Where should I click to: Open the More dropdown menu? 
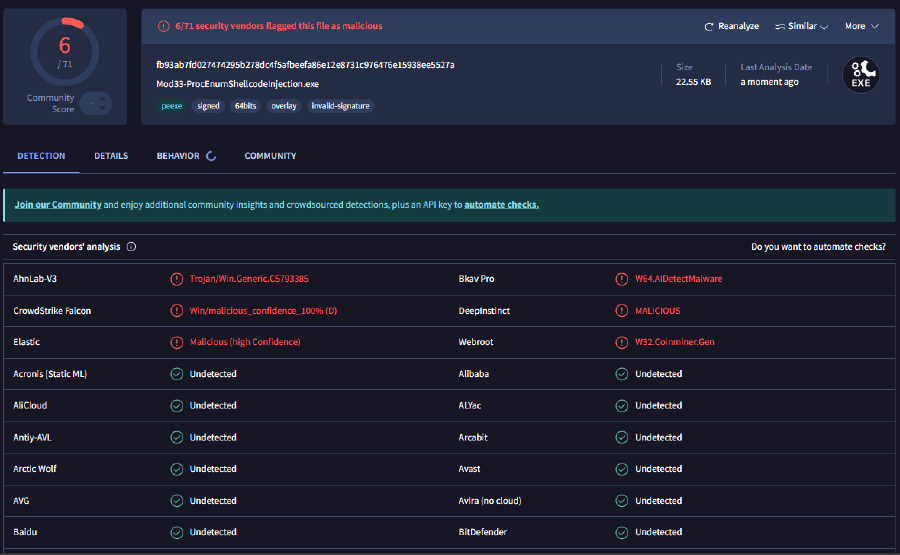861,26
